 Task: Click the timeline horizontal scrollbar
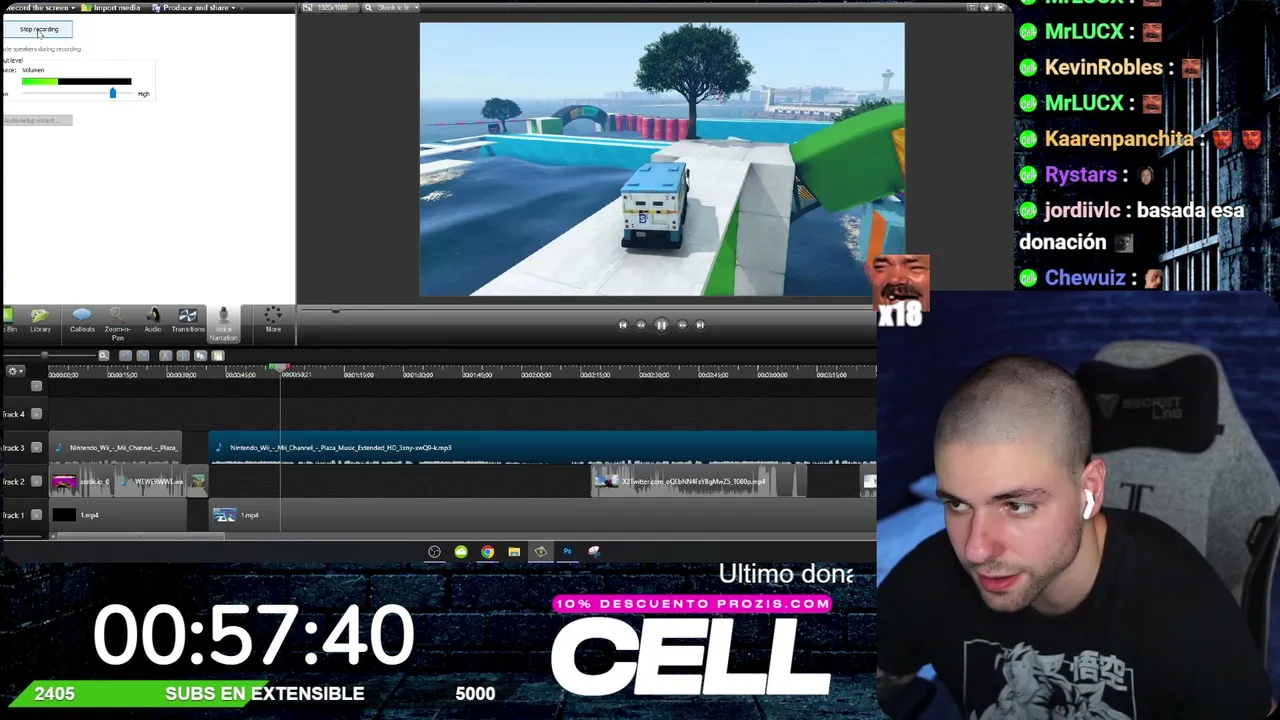[x=139, y=537]
